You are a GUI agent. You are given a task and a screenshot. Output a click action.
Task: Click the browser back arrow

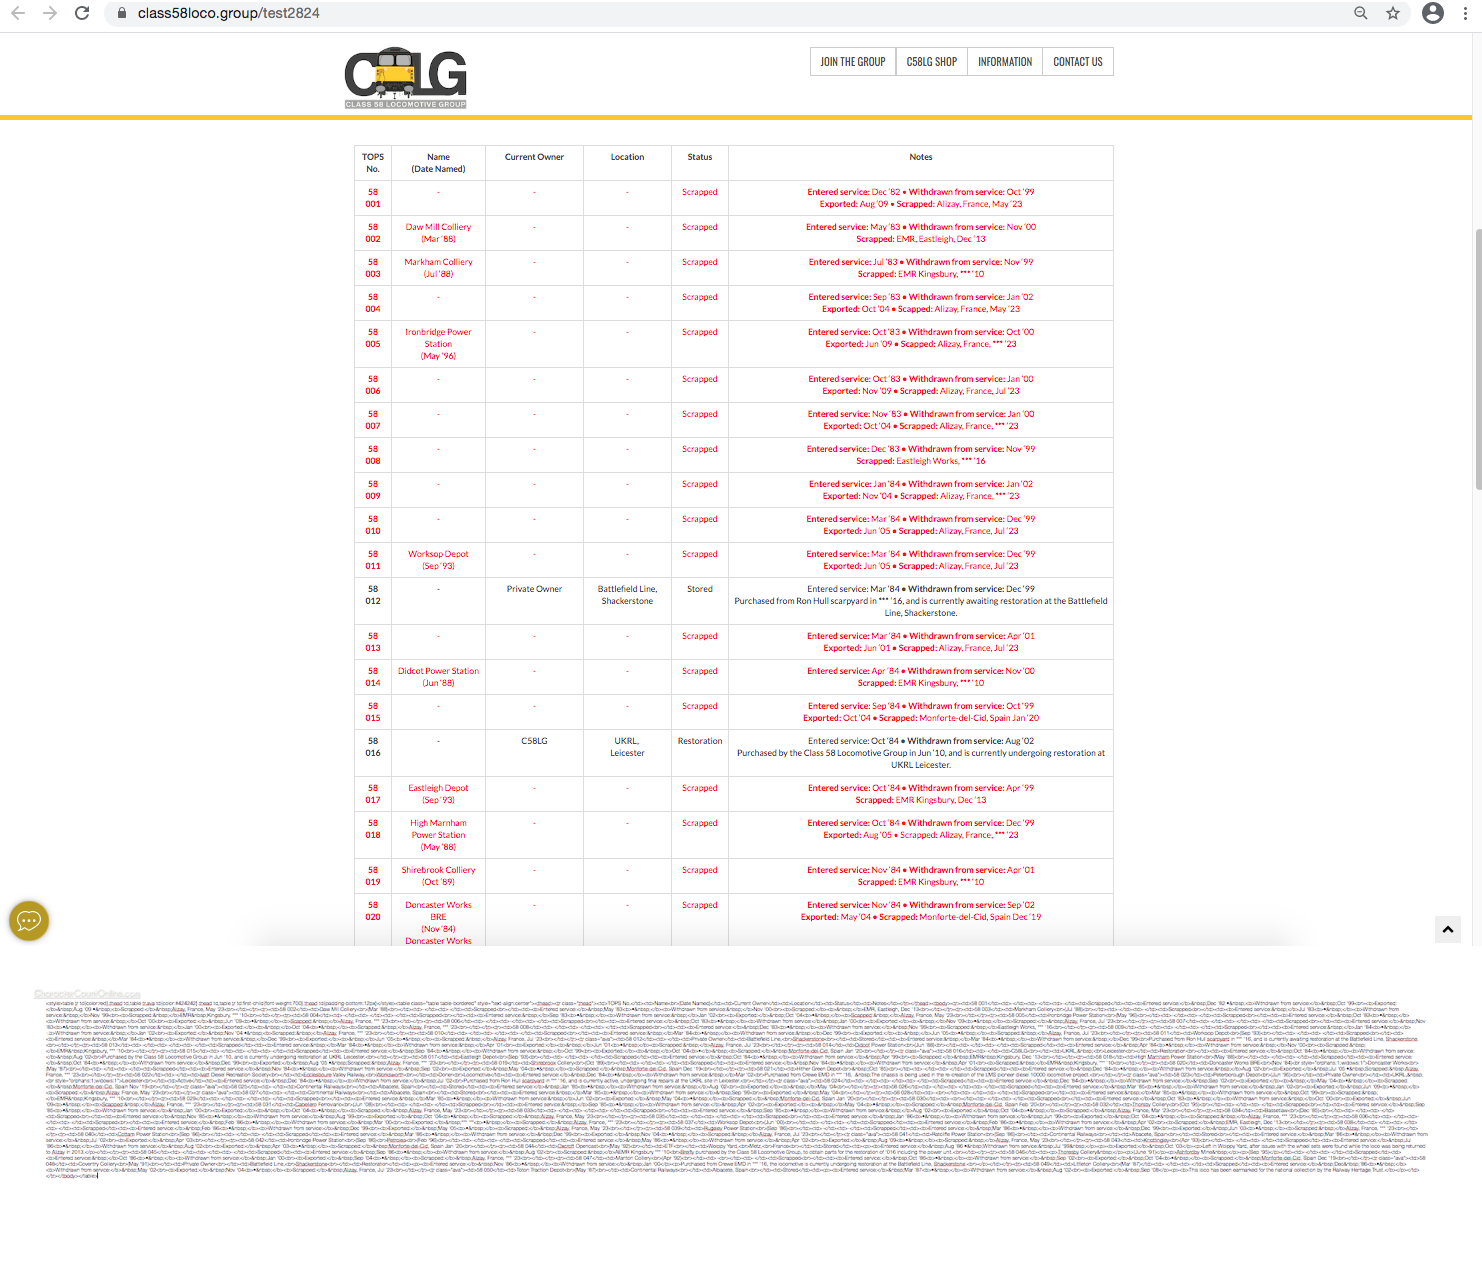pos(17,13)
